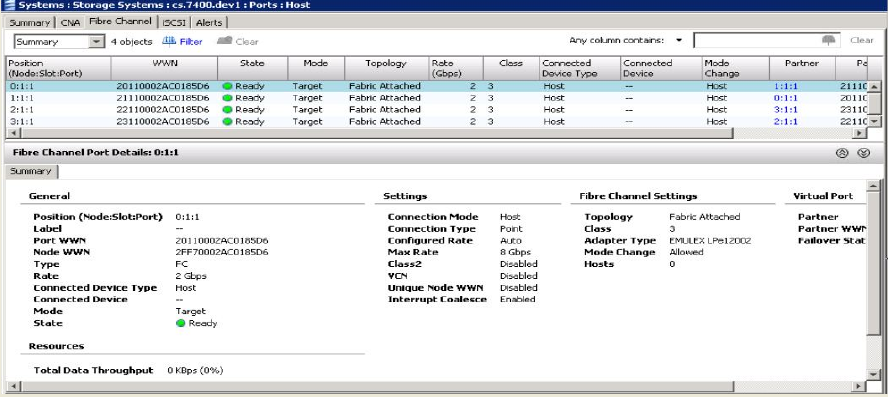Collapse details panel with up chevron icon

(x=842, y=153)
